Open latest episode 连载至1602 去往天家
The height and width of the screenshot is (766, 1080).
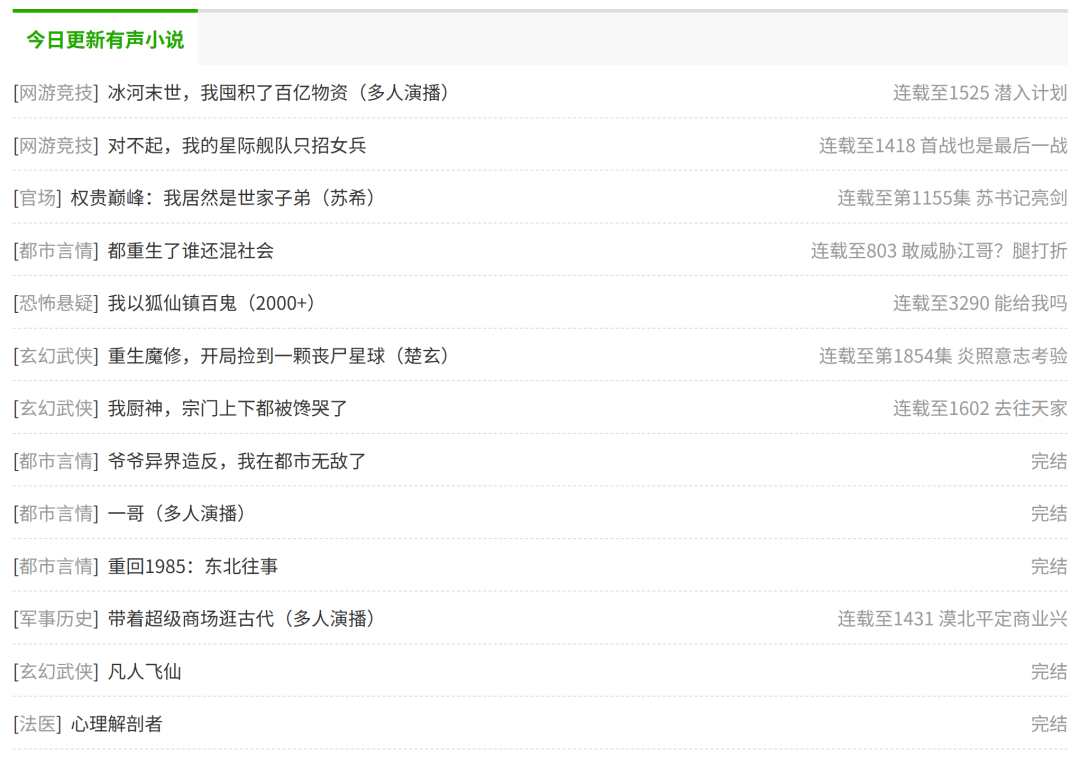pyautogui.click(x=979, y=409)
